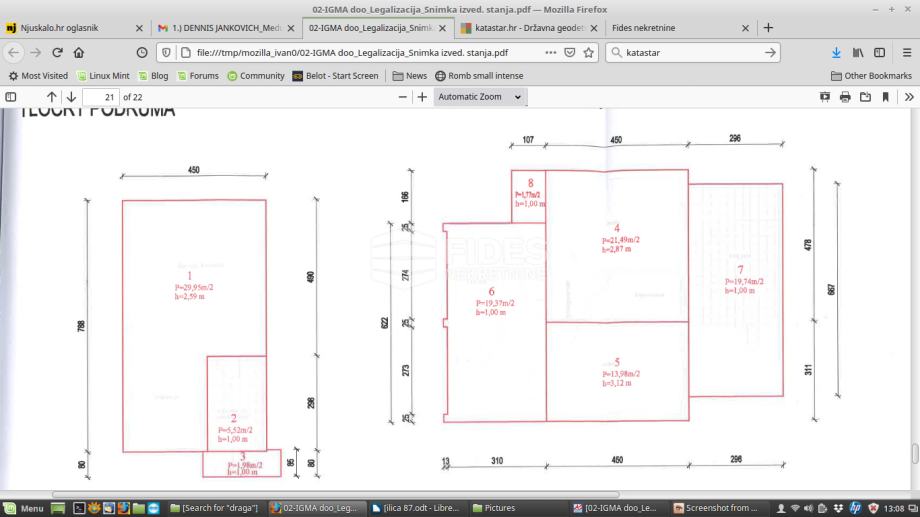Zoom in the PDF document
Viewport: 920px width, 517px height.
[422, 97]
